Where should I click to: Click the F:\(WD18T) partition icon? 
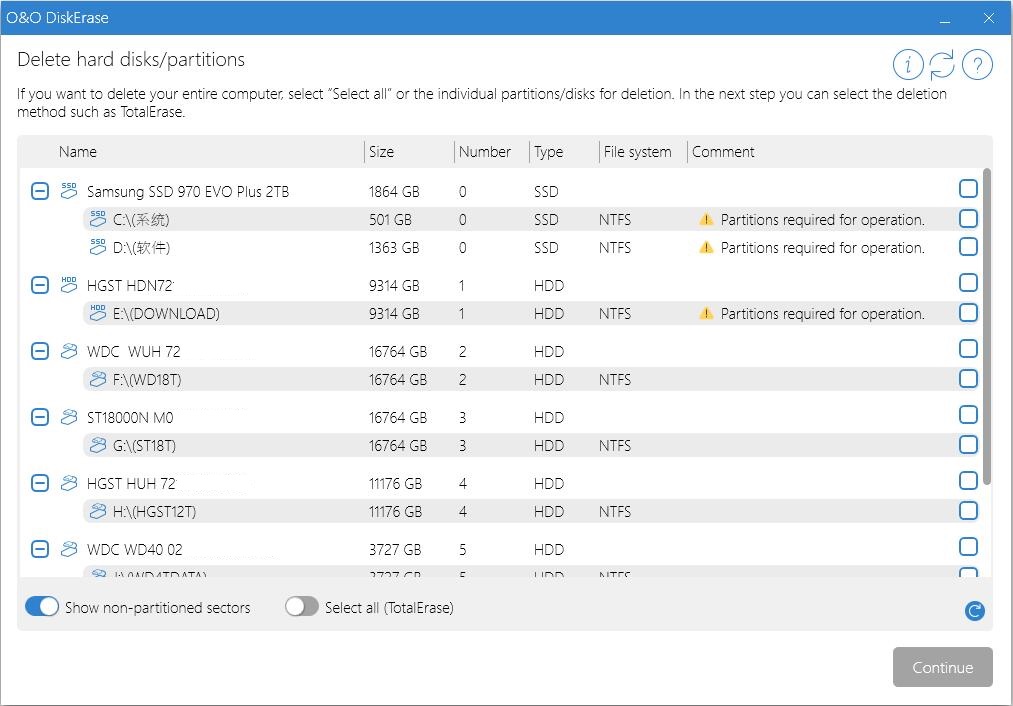[x=98, y=379]
